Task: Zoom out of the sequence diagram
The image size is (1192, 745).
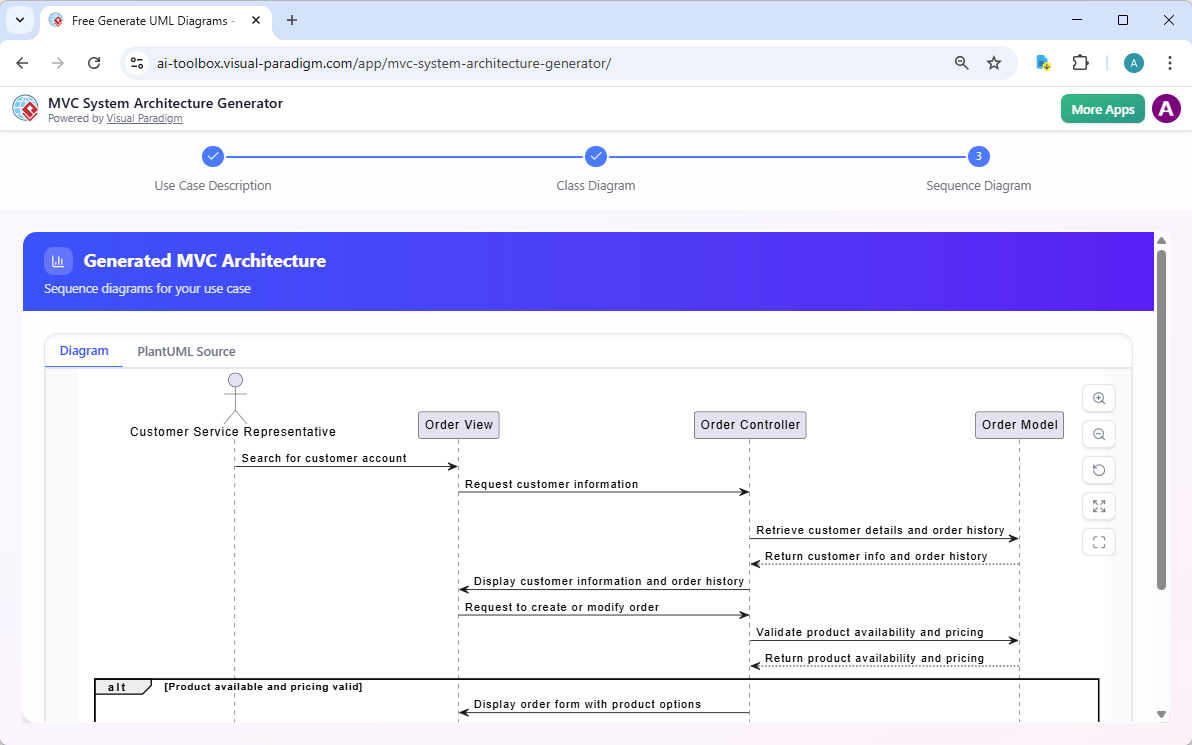Action: (x=1098, y=434)
